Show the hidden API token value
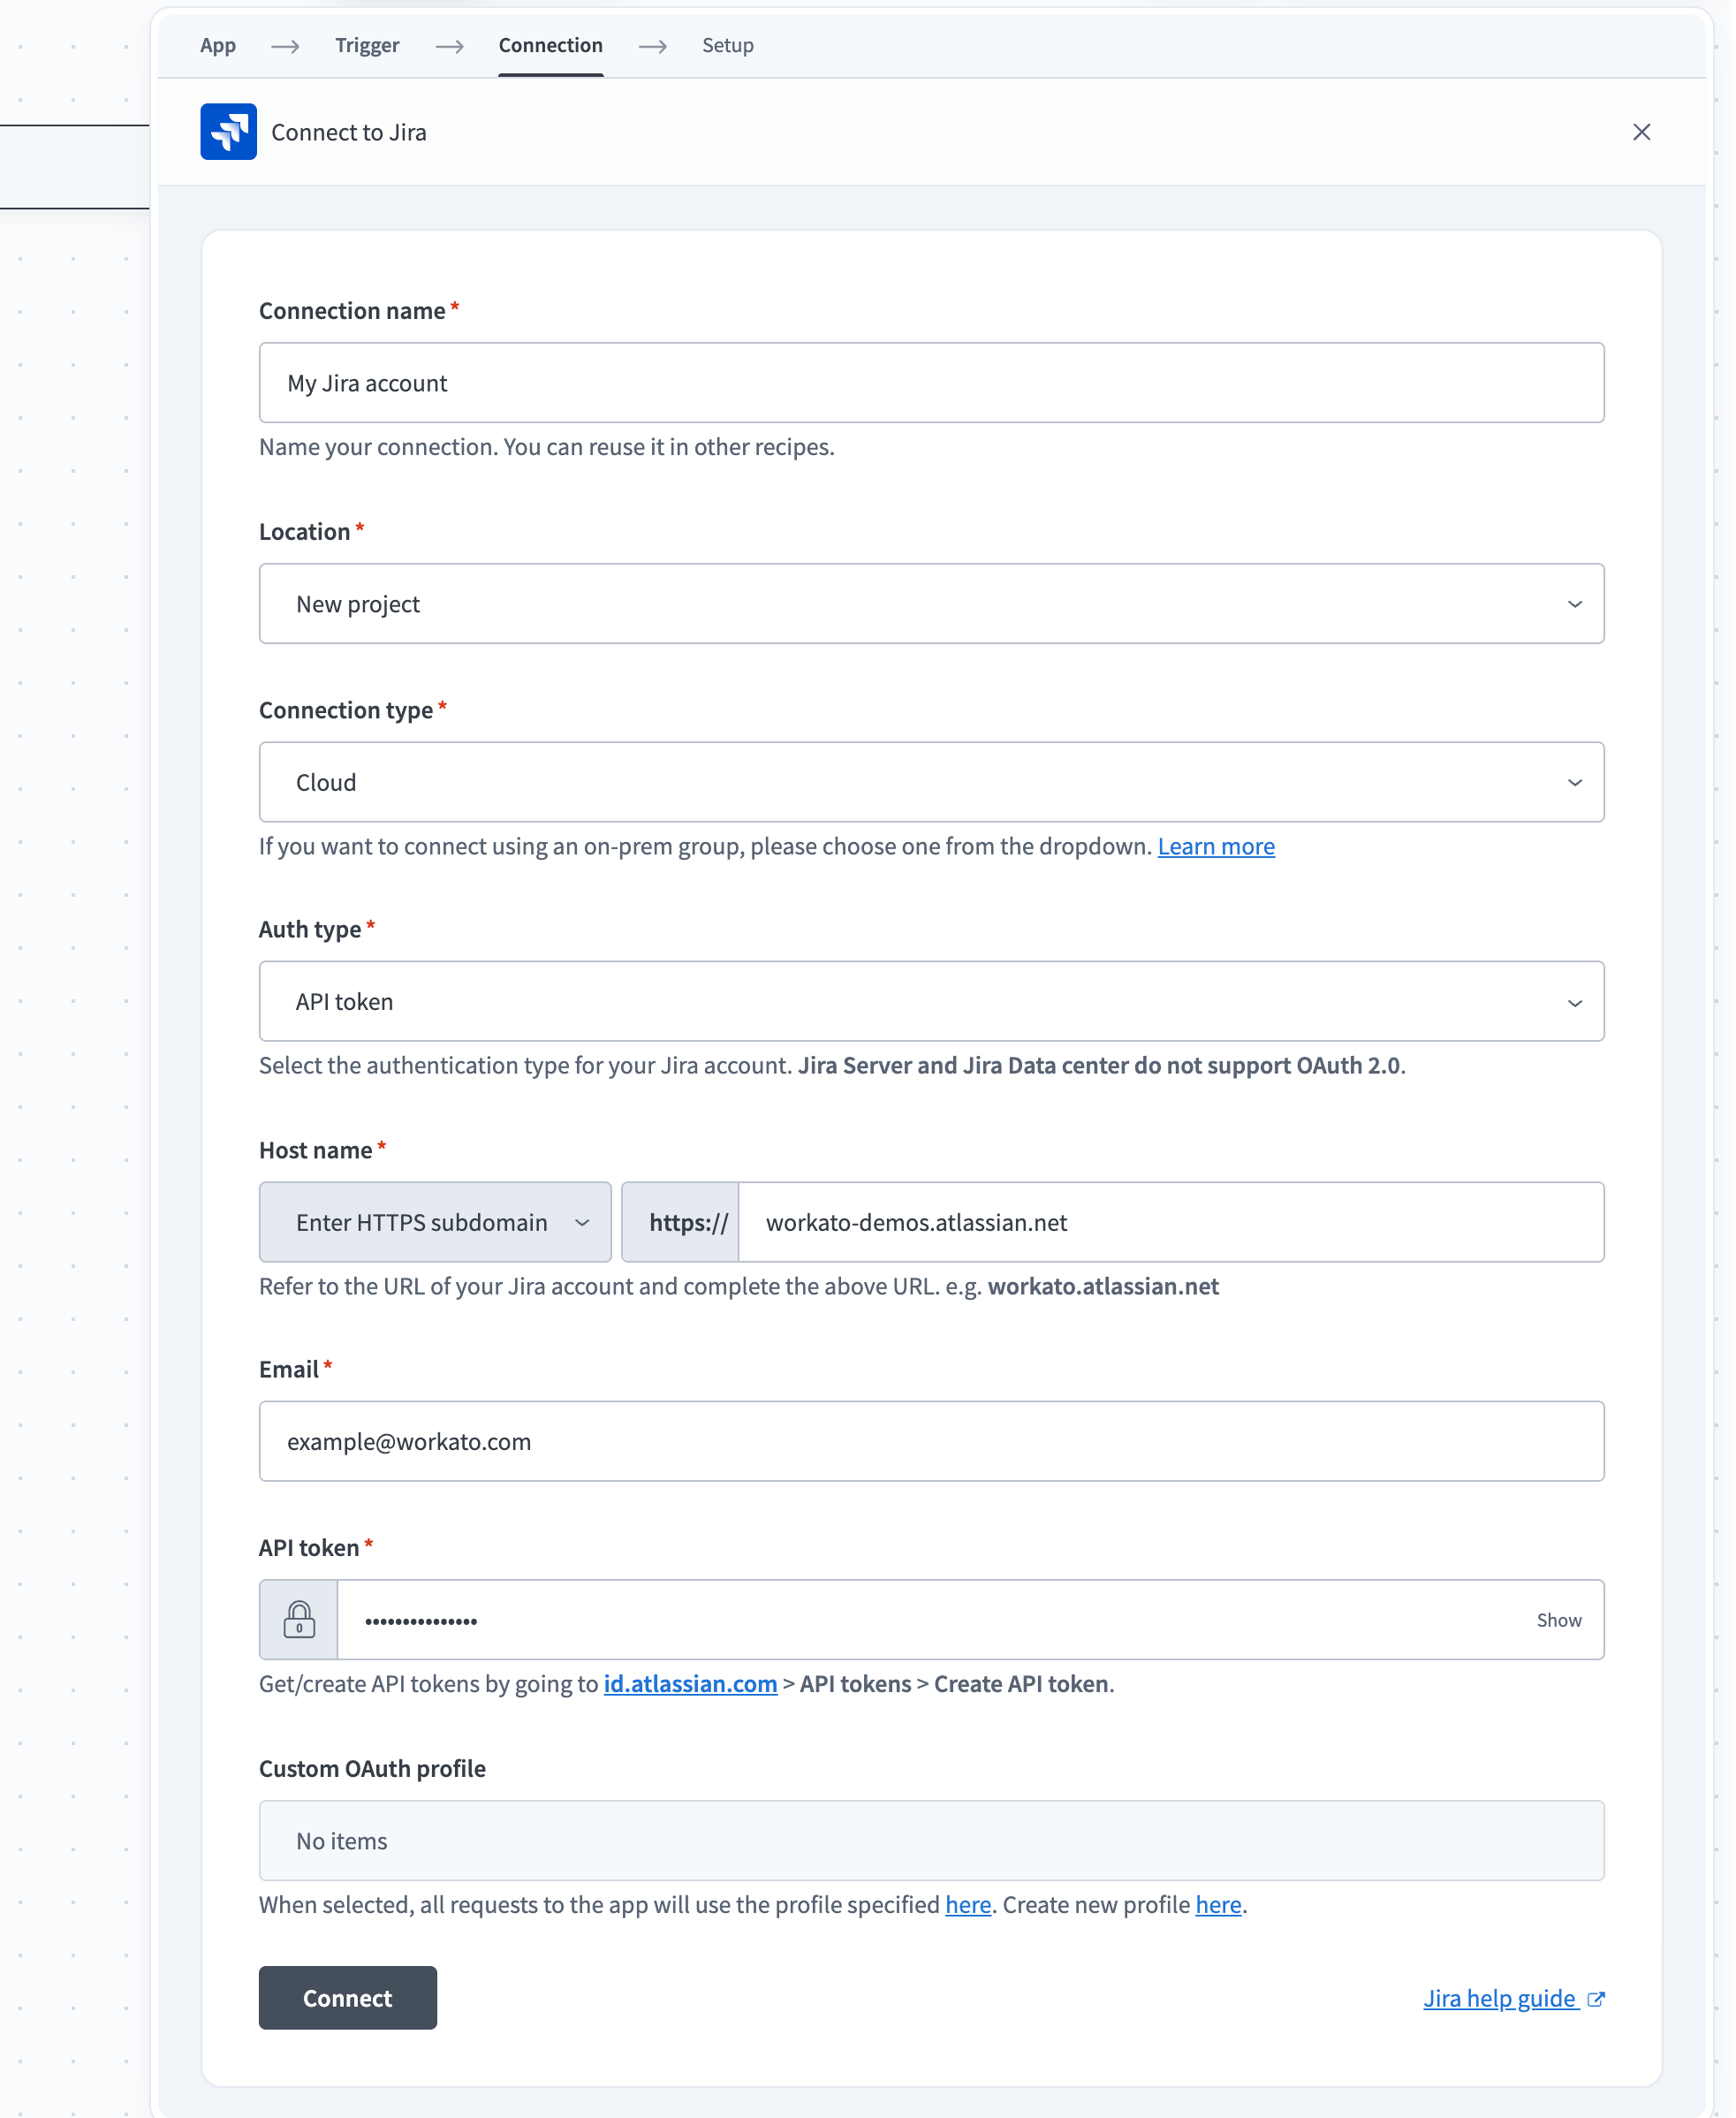1736x2118 pixels. pyautogui.click(x=1559, y=1620)
